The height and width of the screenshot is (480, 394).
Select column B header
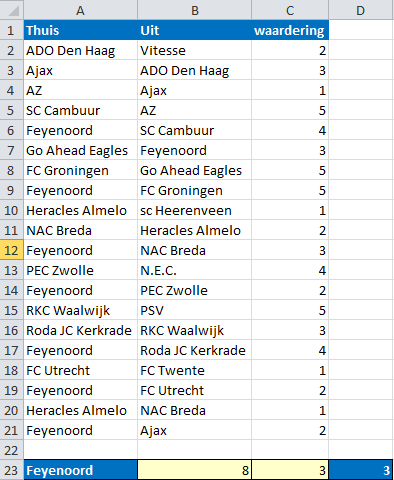point(194,10)
